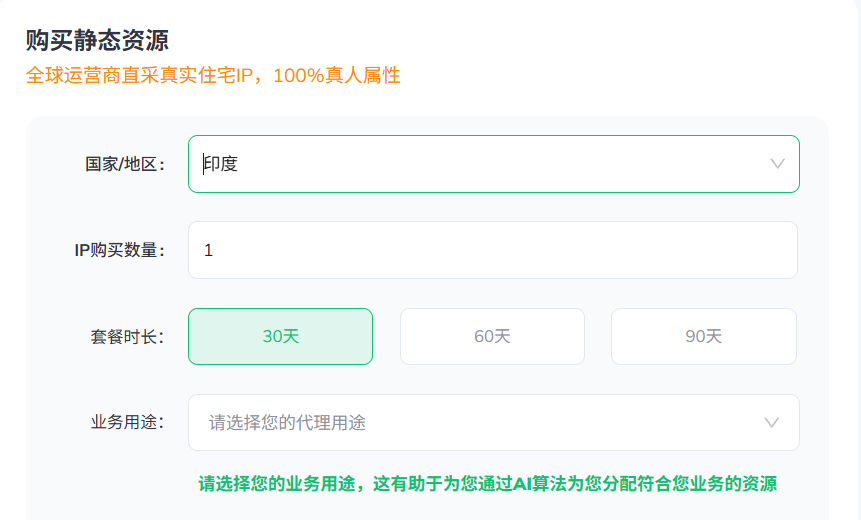Click the chevron arrow in 业务用途 dropdown

[771, 423]
